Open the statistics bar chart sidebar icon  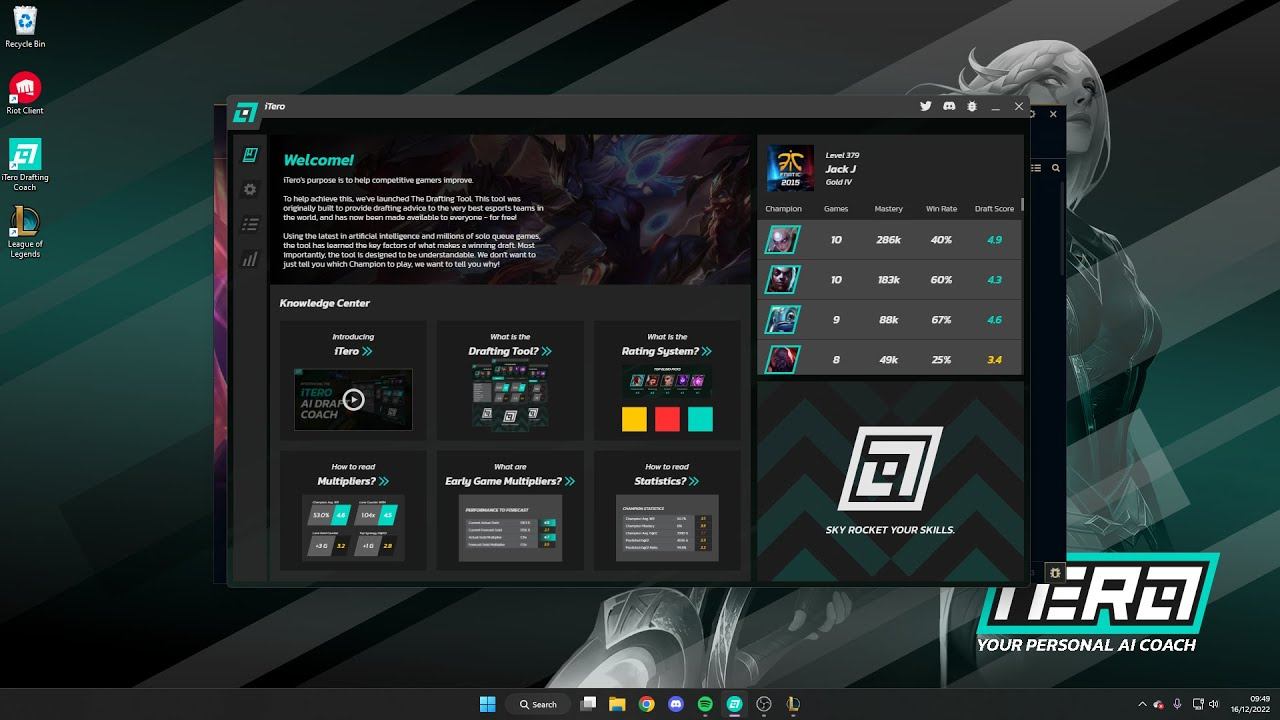coord(250,259)
